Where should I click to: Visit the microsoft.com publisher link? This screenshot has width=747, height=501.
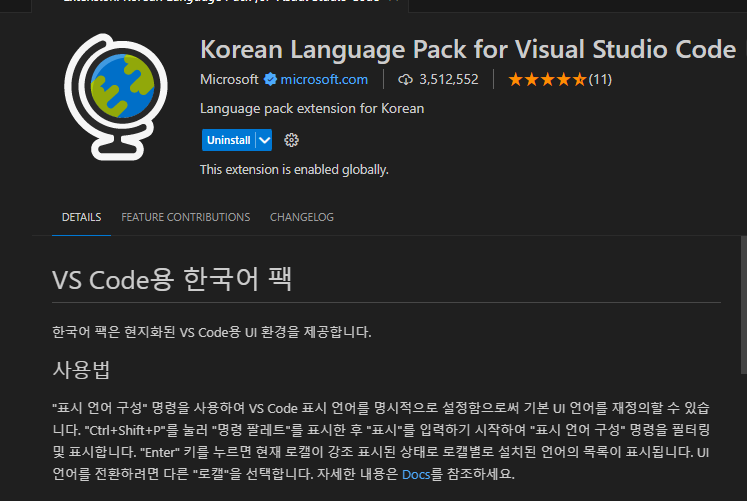(x=324, y=79)
